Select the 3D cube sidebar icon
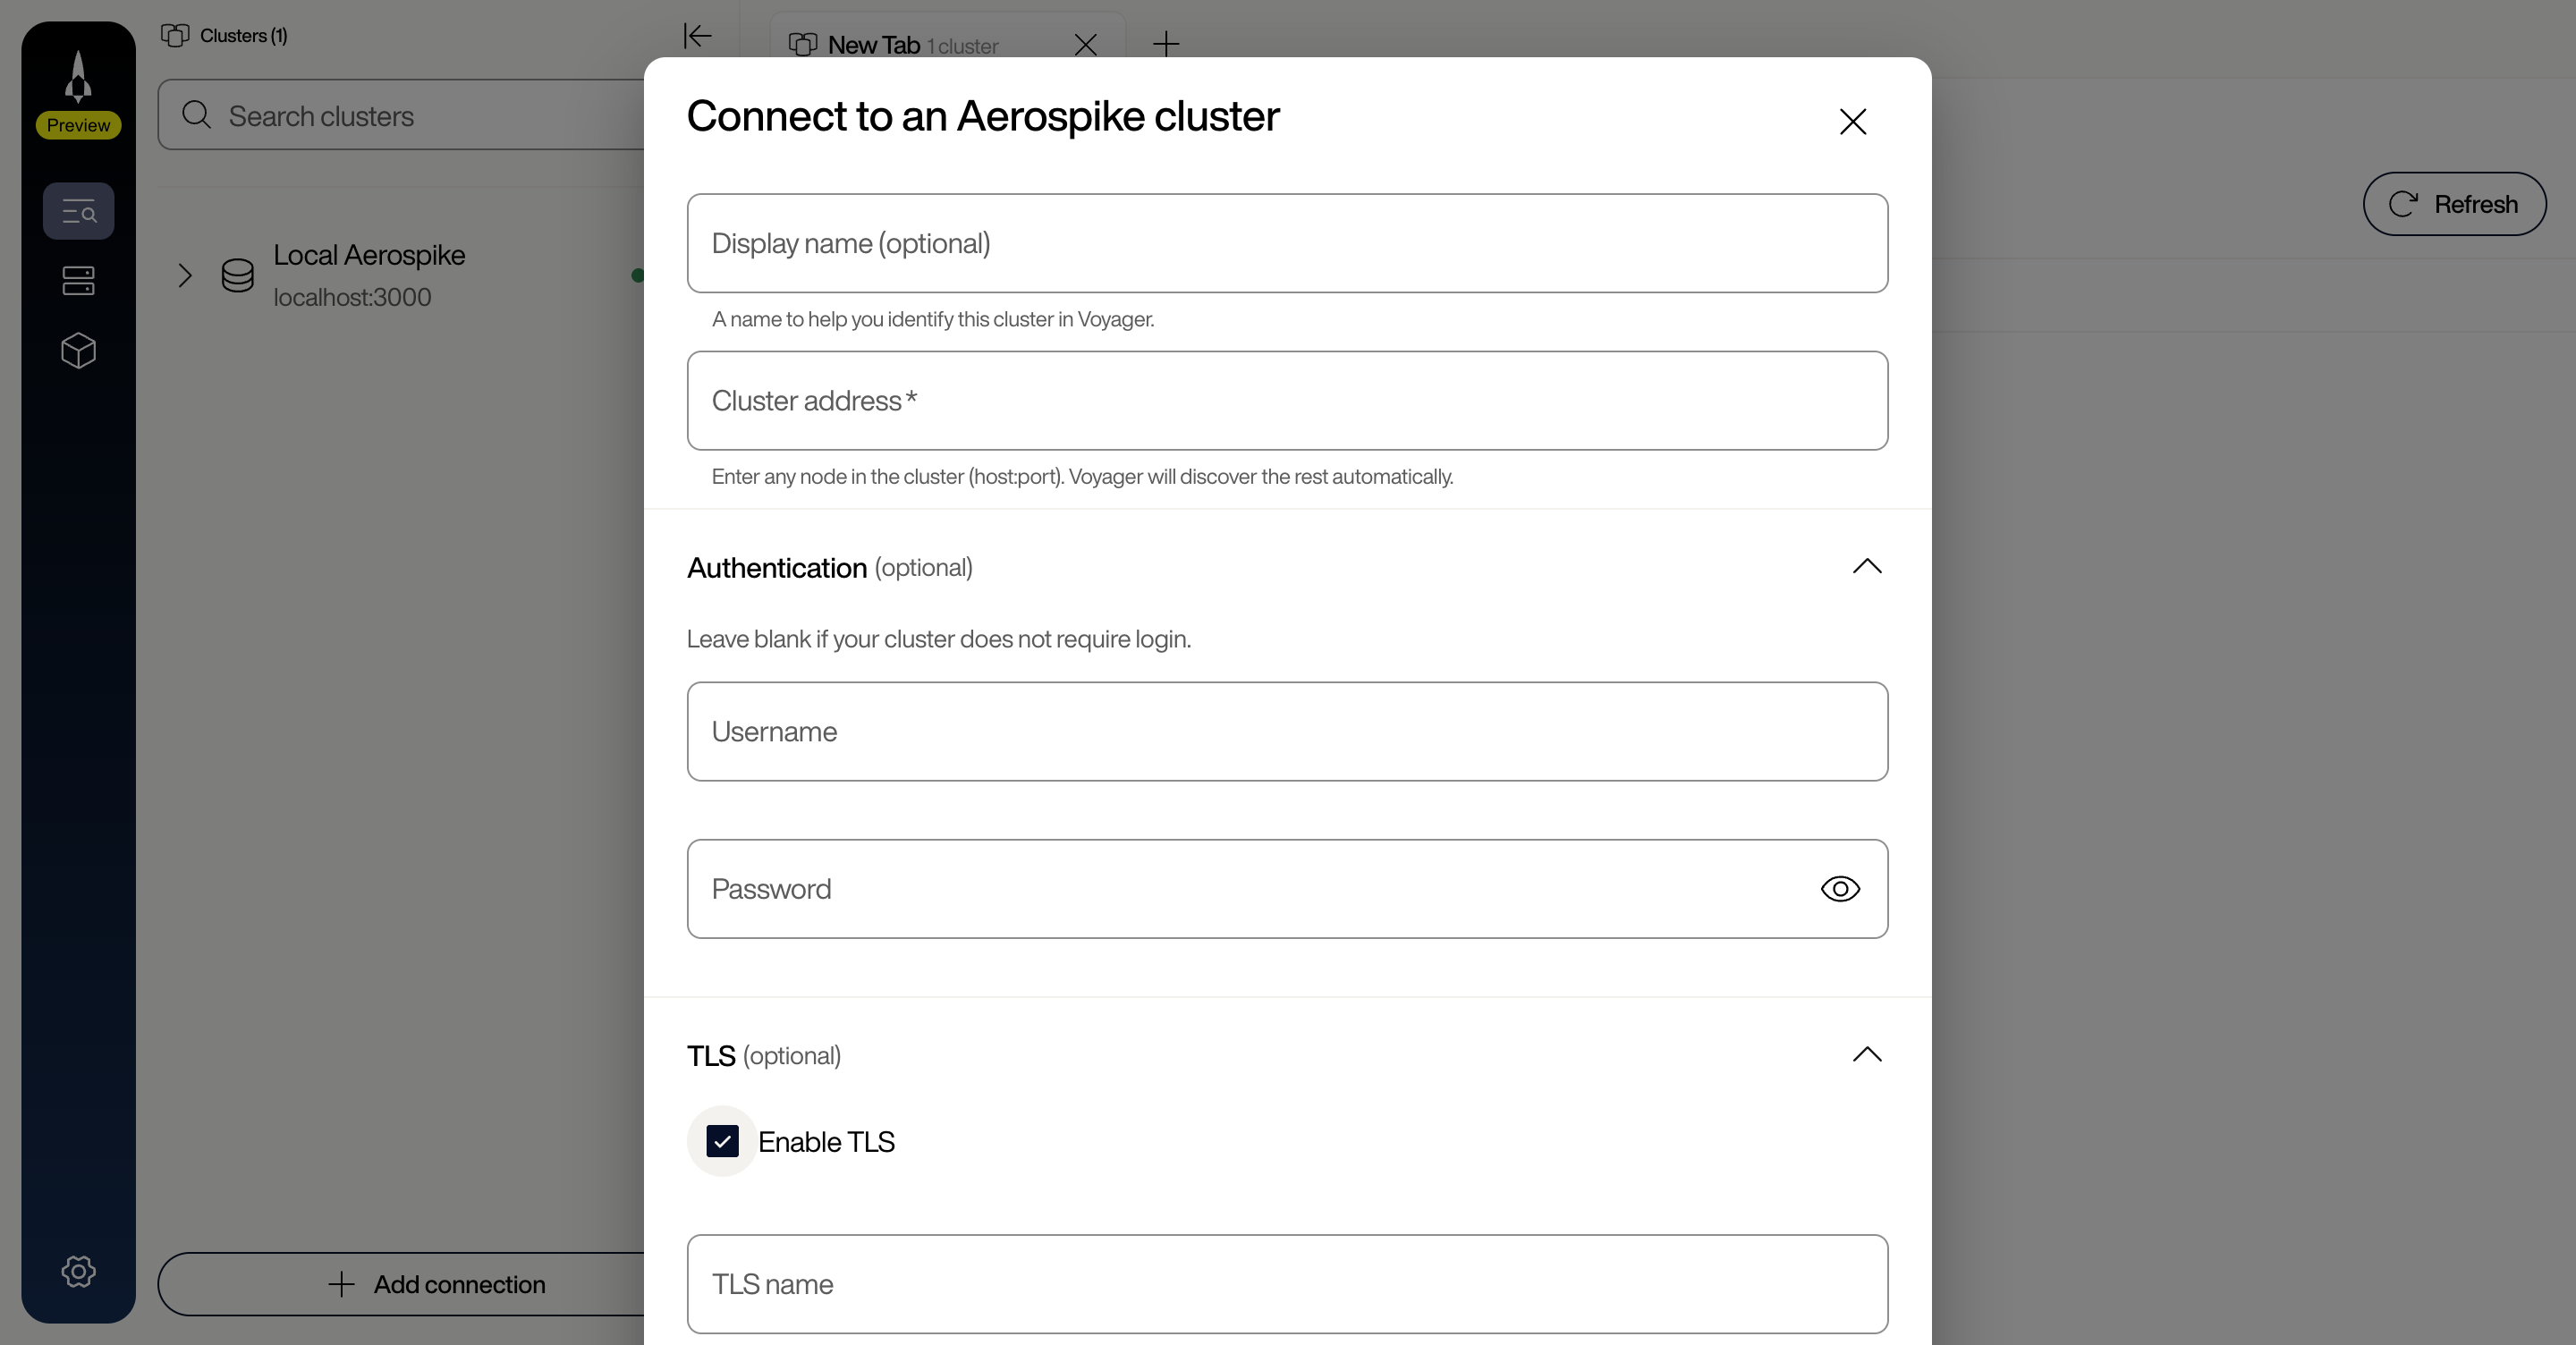The width and height of the screenshot is (2576, 1345). coord(78,351)
